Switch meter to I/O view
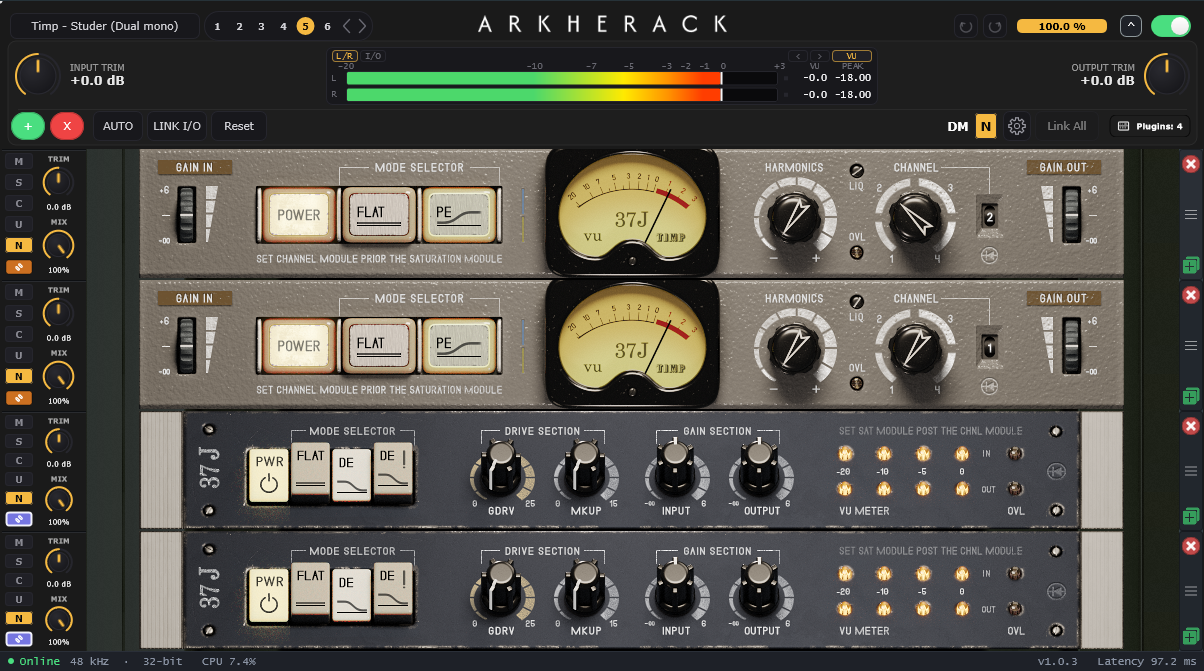Screen dimensions: 1204x671 373,56
